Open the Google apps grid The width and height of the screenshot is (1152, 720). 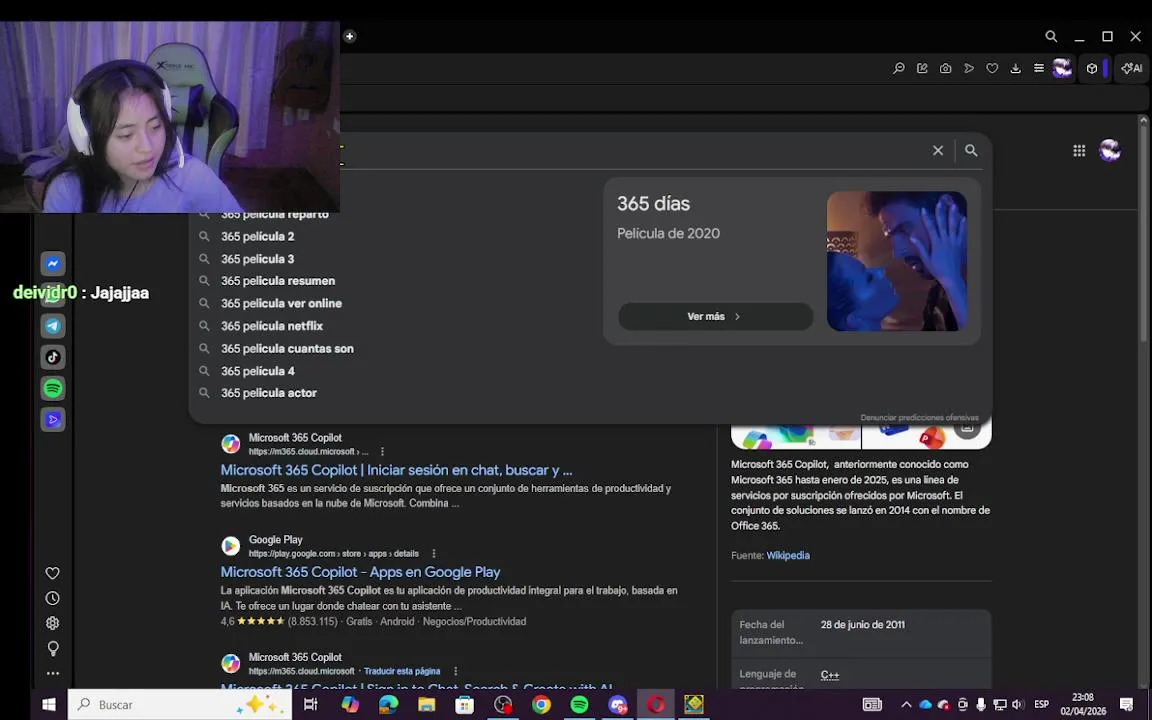[1079, 151]
